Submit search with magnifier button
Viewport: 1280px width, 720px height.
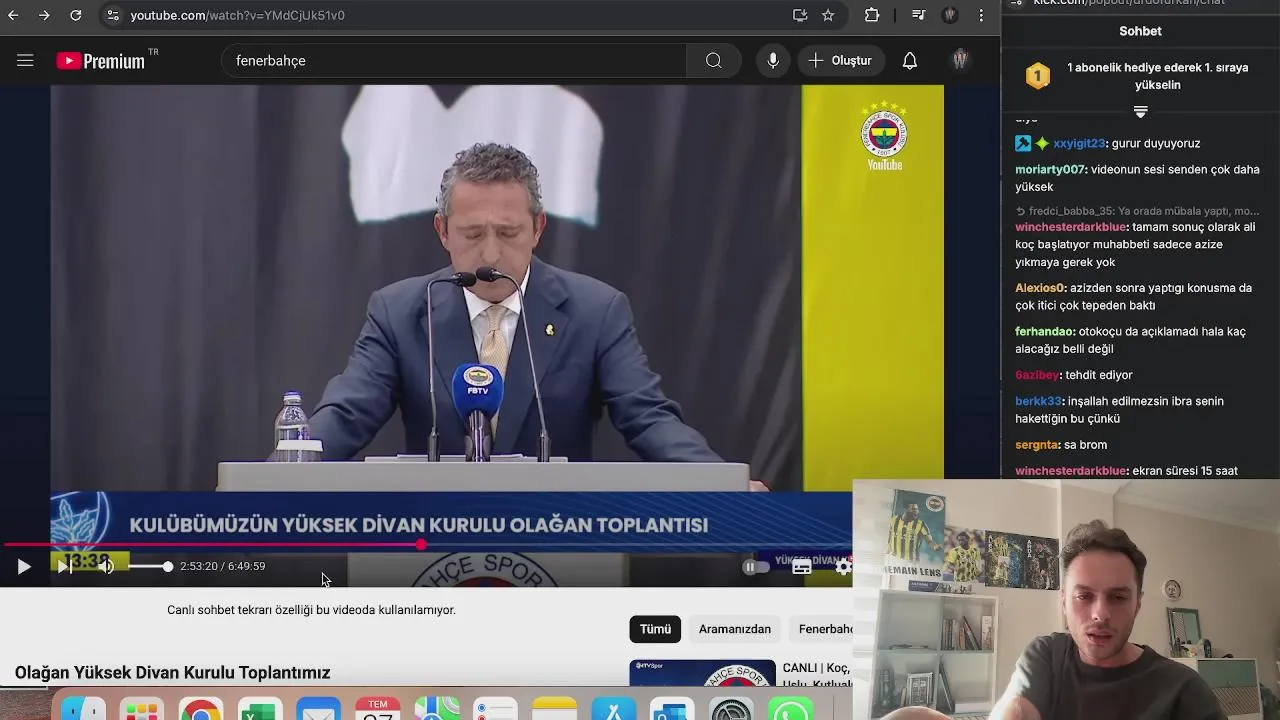[714, 61]
